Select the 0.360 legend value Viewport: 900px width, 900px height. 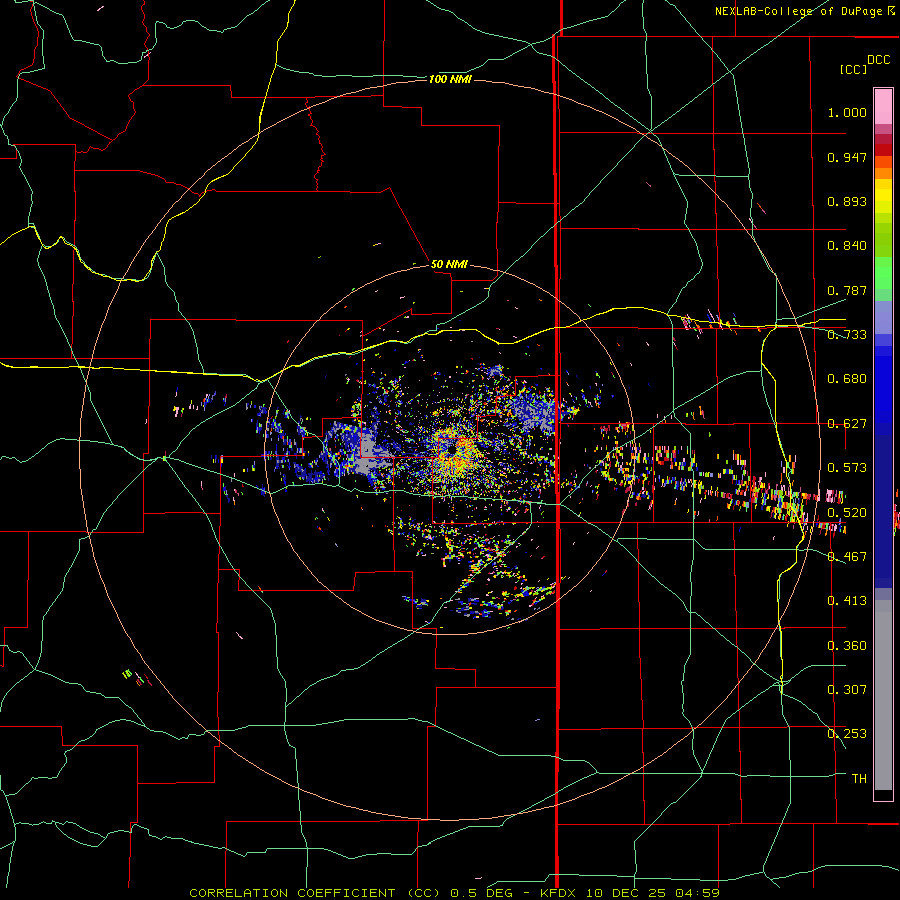click(847, 645)
